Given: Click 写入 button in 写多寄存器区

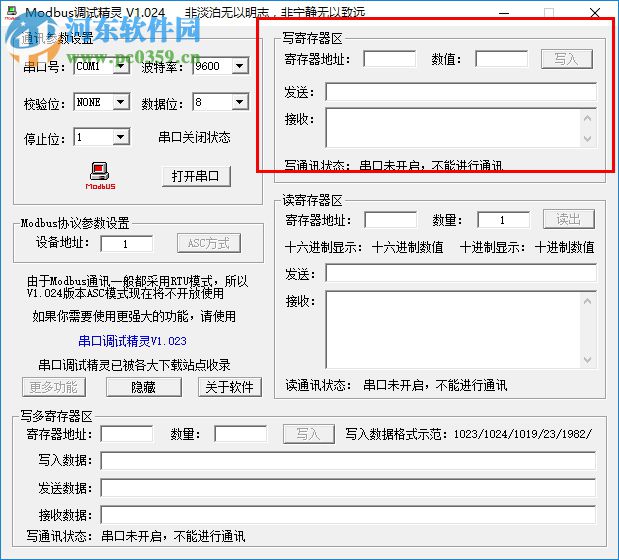Looking at the screenshot, I should 309,434.
